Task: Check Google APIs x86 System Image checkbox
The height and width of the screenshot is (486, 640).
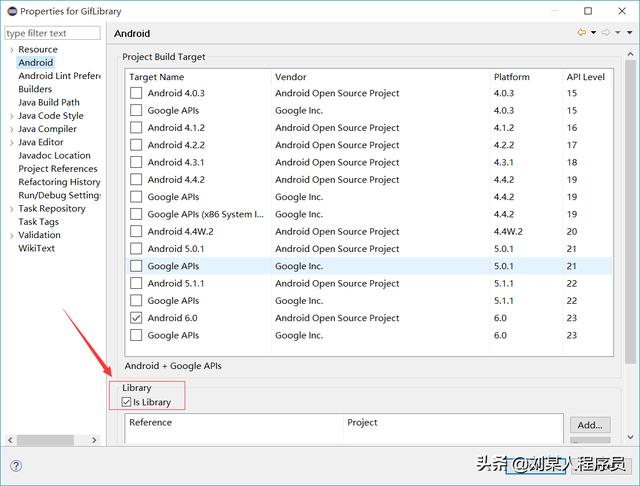Action: tap(136, 214)
